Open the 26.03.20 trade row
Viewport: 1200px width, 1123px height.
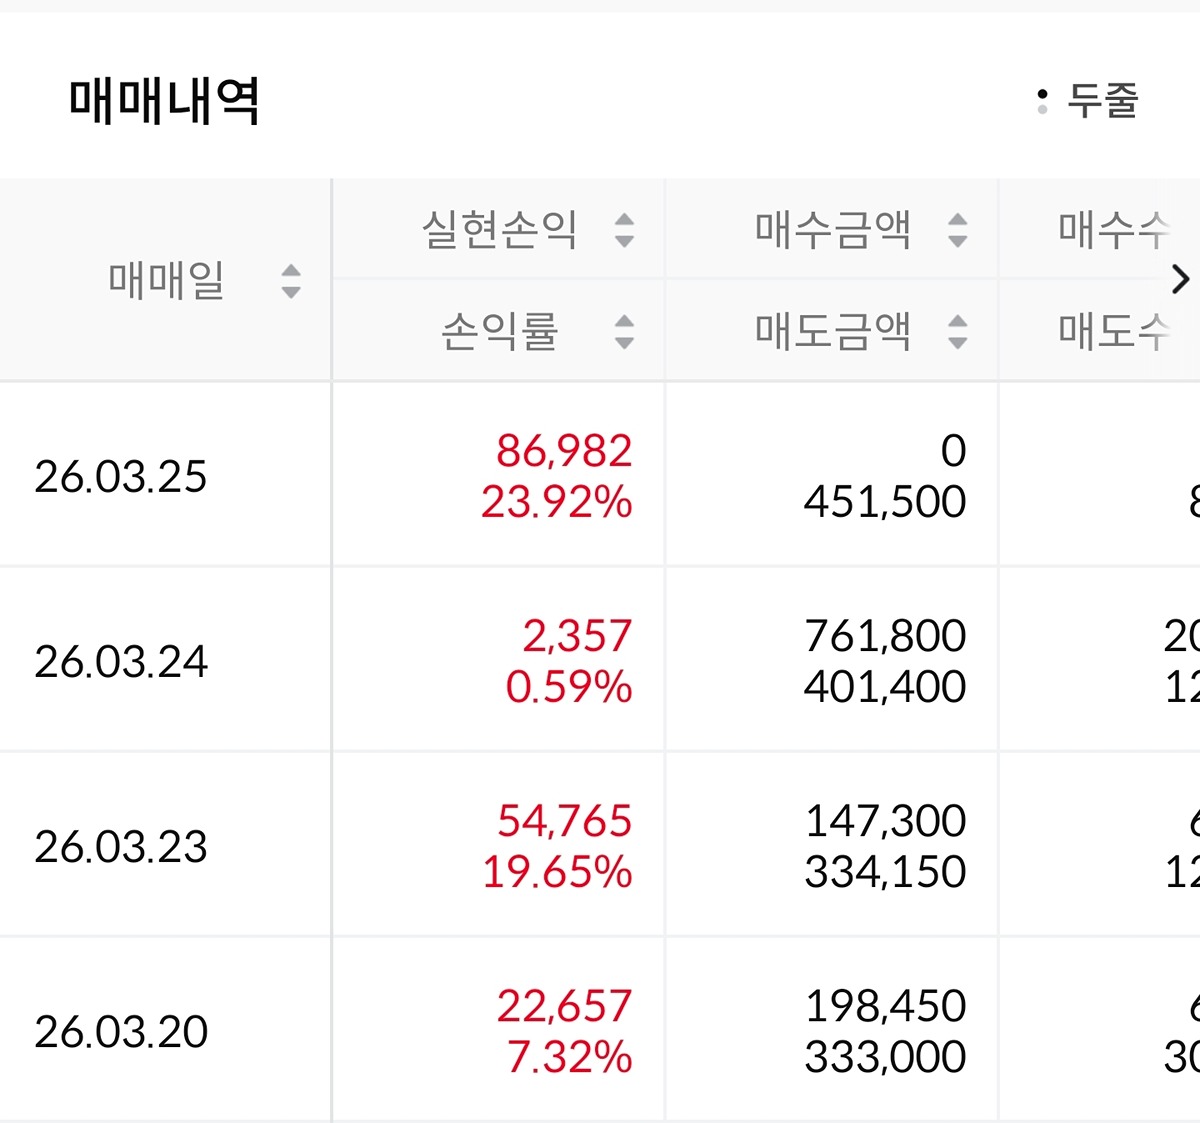click(x=121, y=1031)
